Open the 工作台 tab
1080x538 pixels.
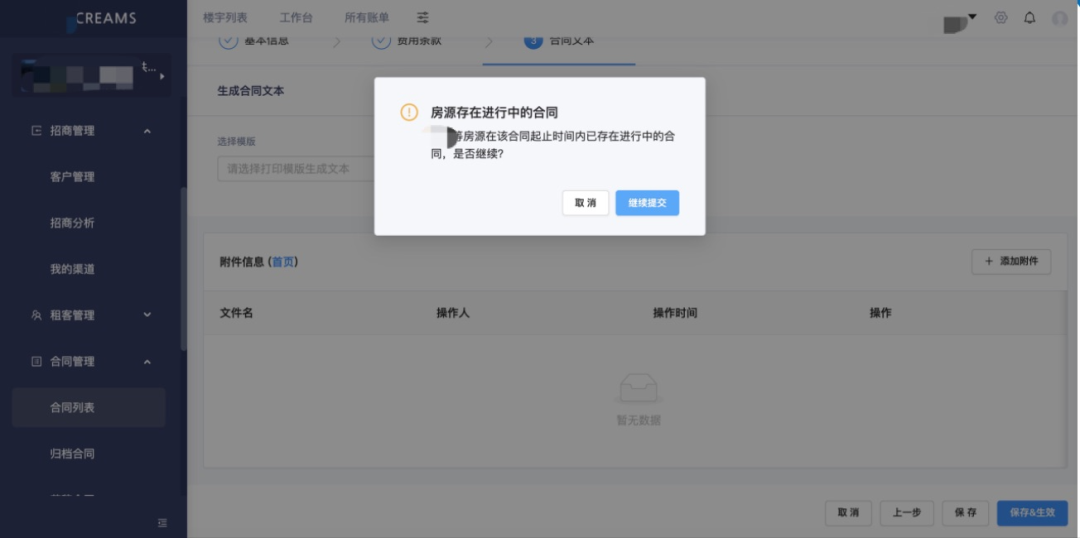click(x=296, y=18)
